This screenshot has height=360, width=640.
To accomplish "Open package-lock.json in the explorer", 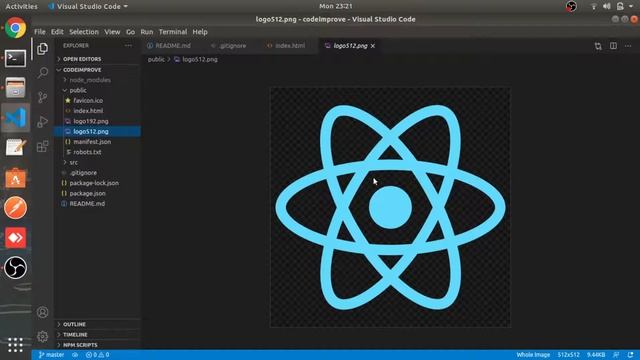I will coord(98,183).
